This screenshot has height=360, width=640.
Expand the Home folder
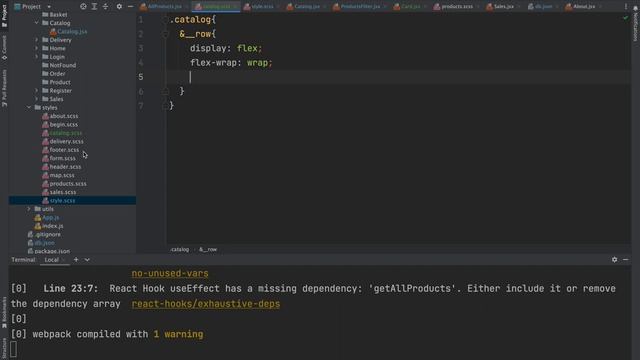coord(37,48)
